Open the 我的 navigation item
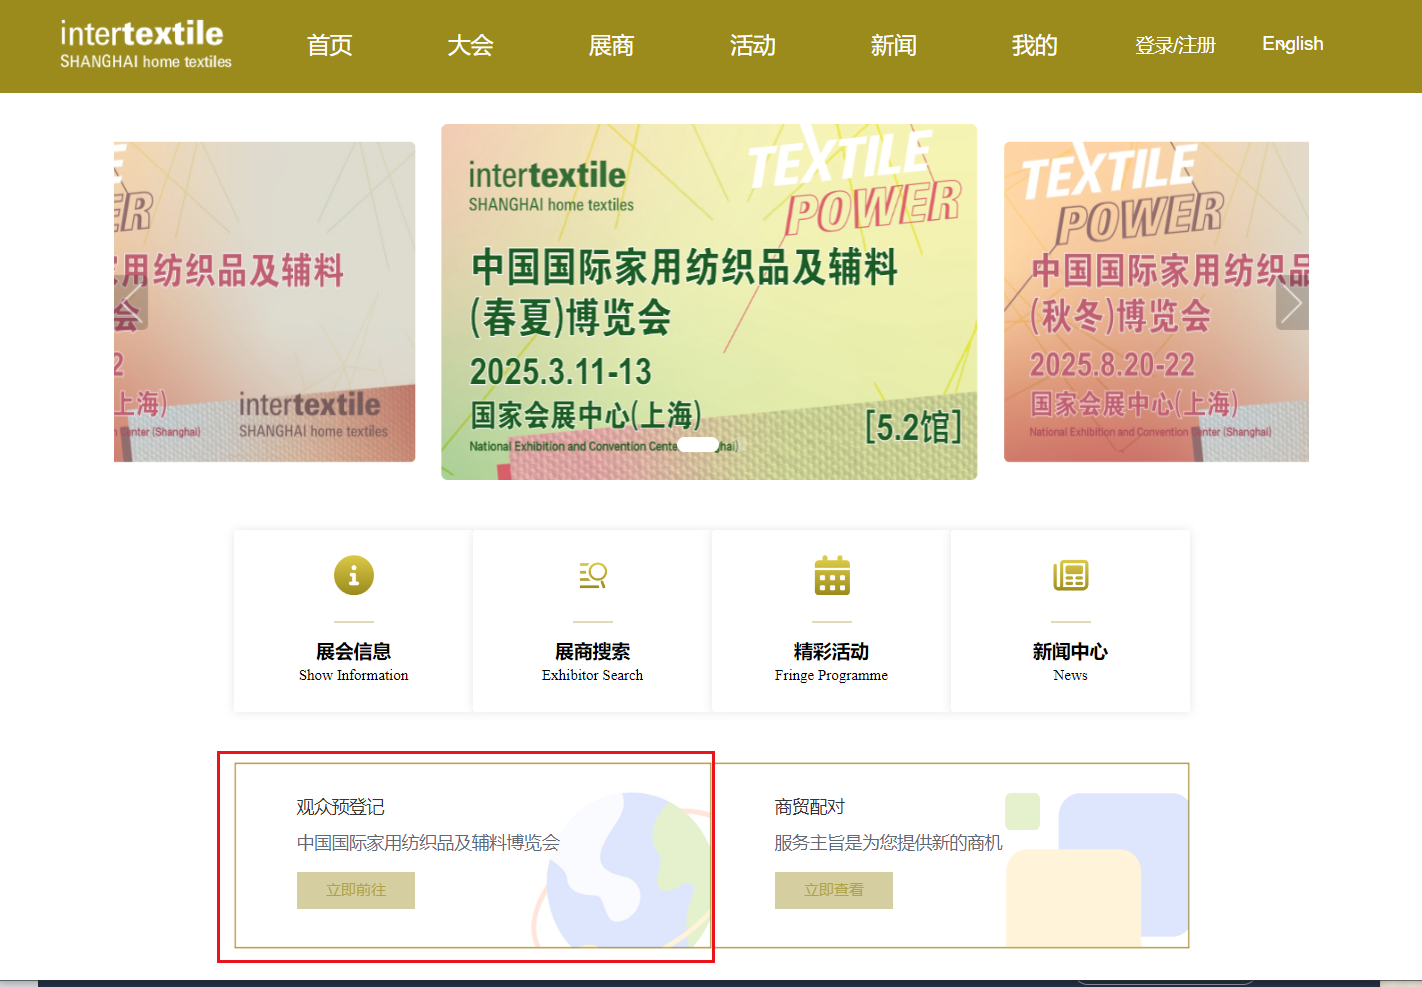 coord(1034,45)
